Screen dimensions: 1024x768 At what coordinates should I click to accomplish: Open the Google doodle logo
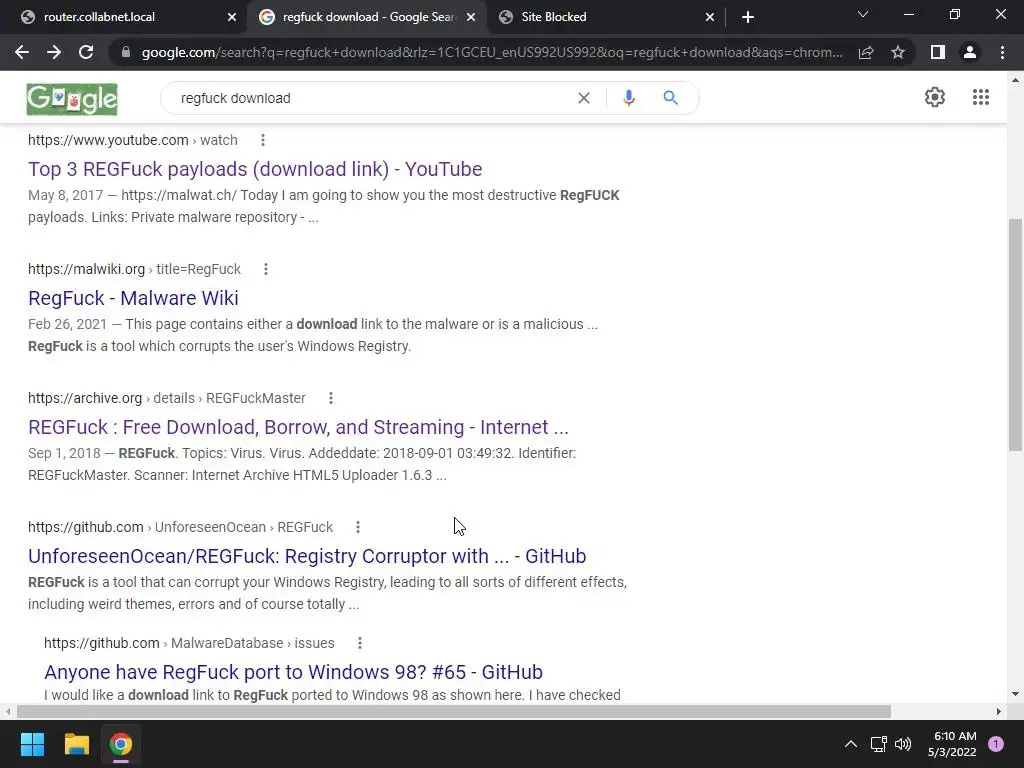click(x=72, y=99)
